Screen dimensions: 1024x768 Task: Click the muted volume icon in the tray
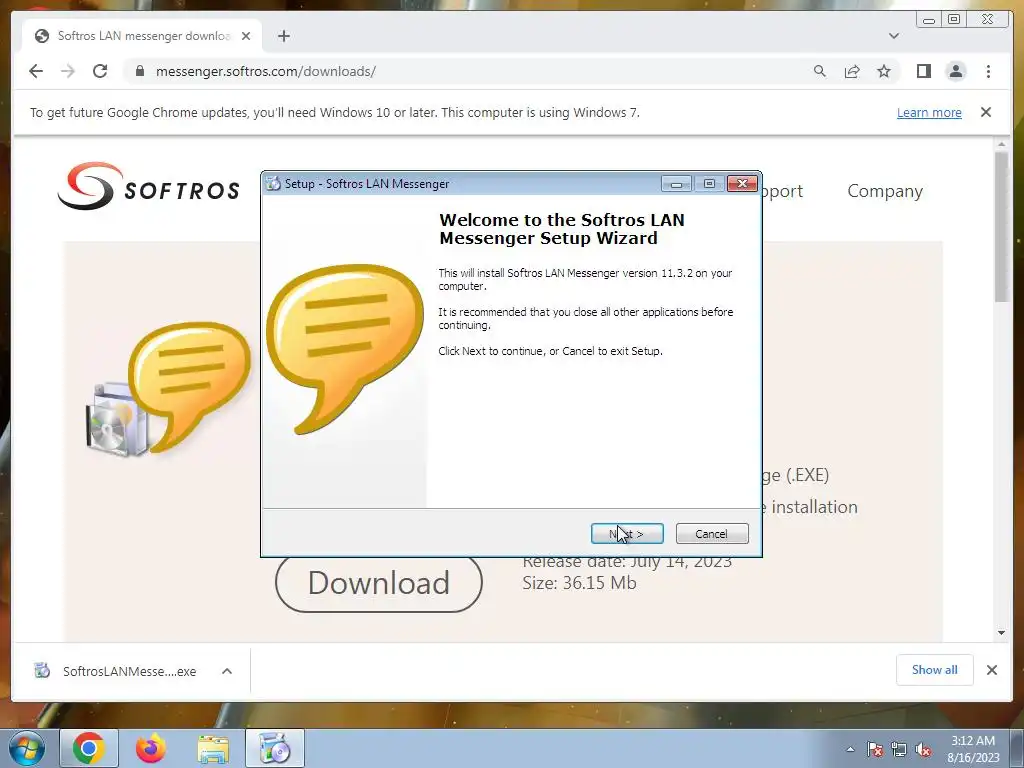pyautogui.click(x=923, y=750)
